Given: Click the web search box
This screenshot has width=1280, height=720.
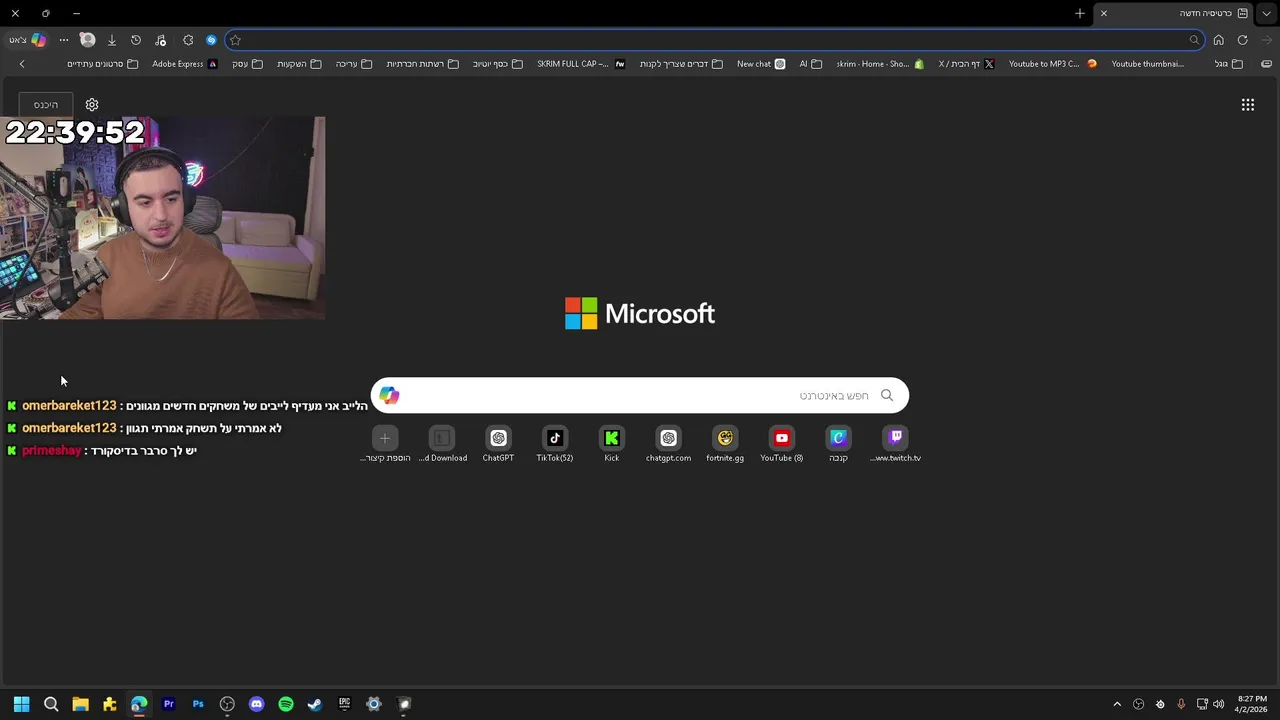Looking at the screenshot, I should click(x=640, y=395).
